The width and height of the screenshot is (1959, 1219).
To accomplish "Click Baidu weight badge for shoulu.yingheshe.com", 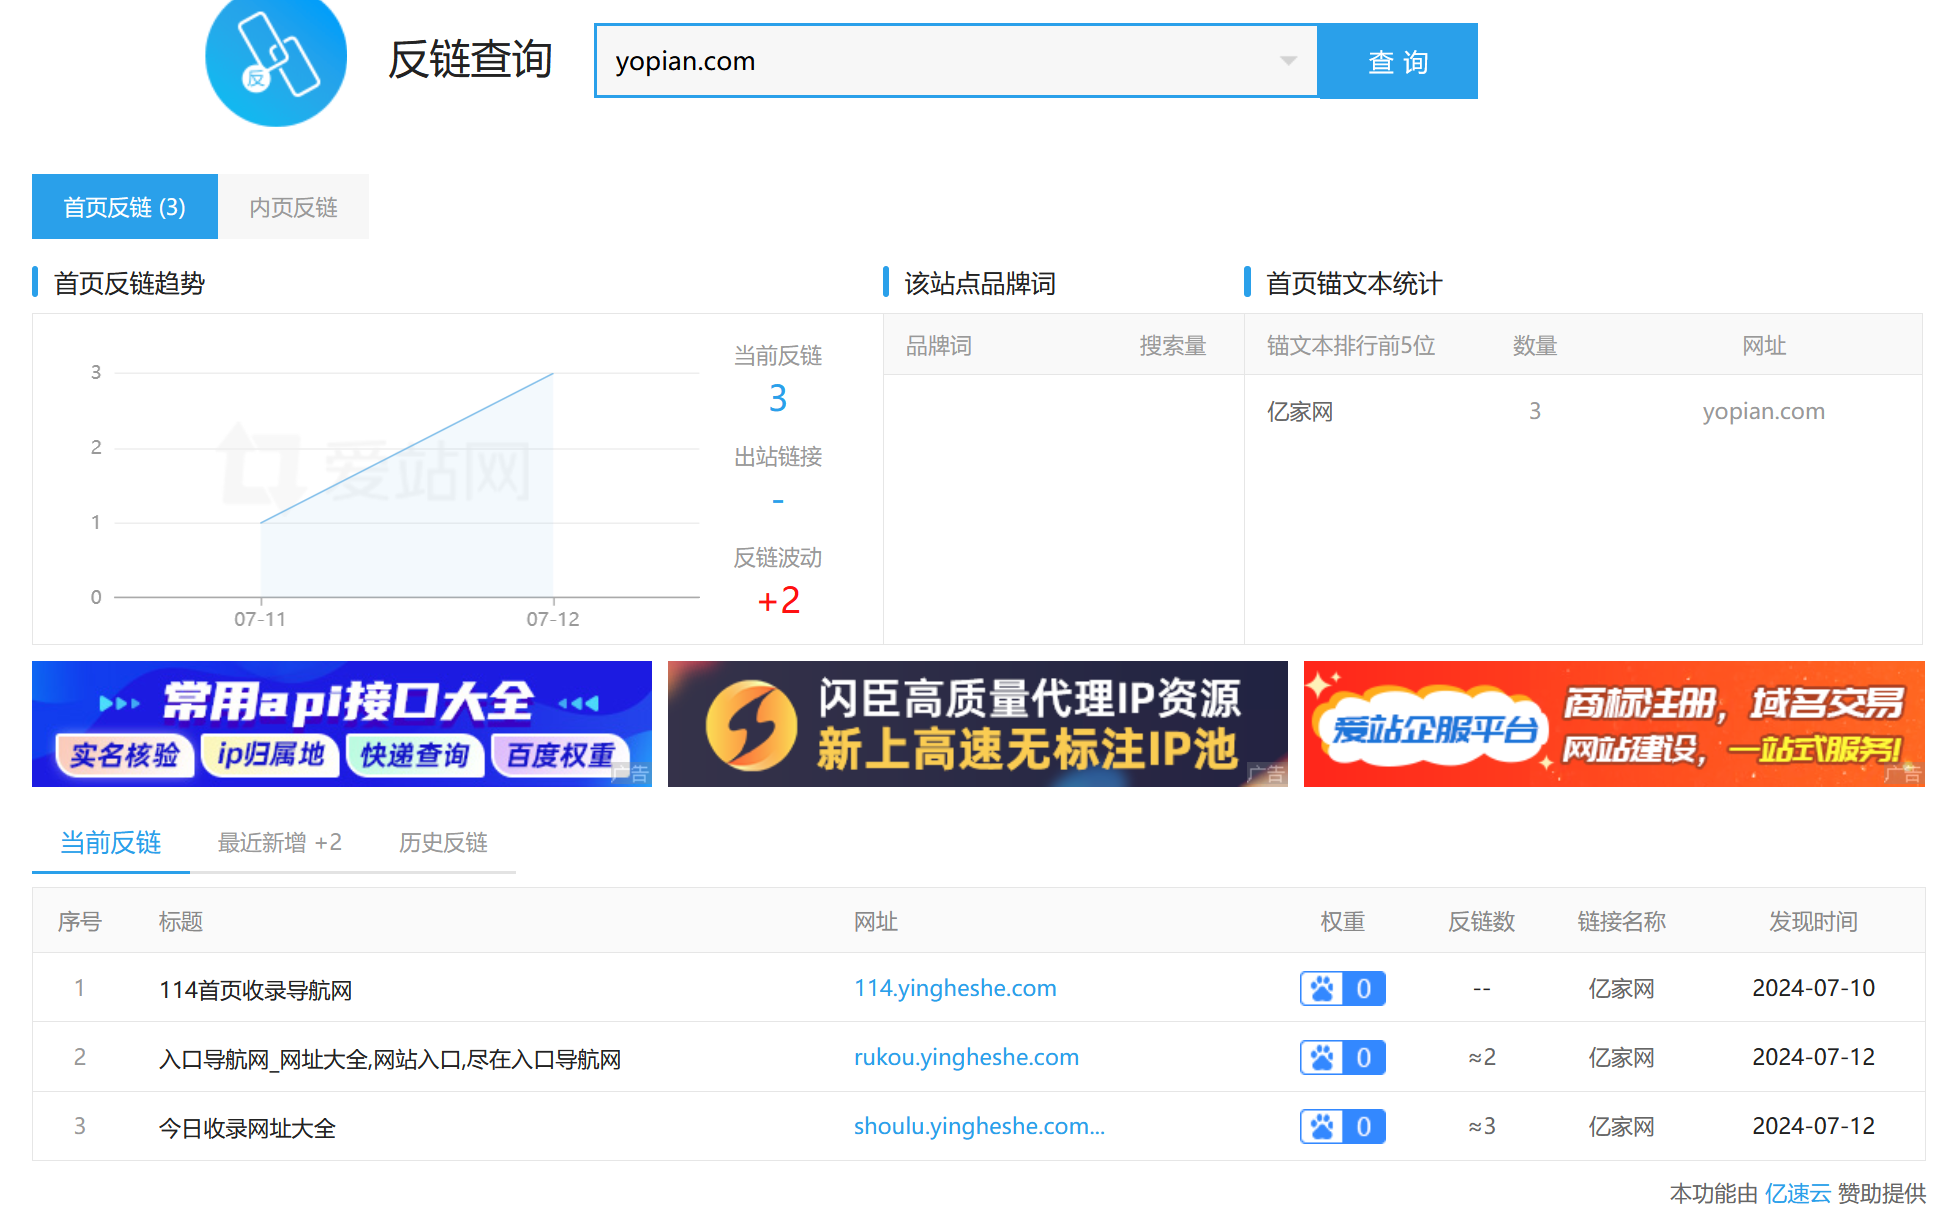I will click(1342, 1126).
